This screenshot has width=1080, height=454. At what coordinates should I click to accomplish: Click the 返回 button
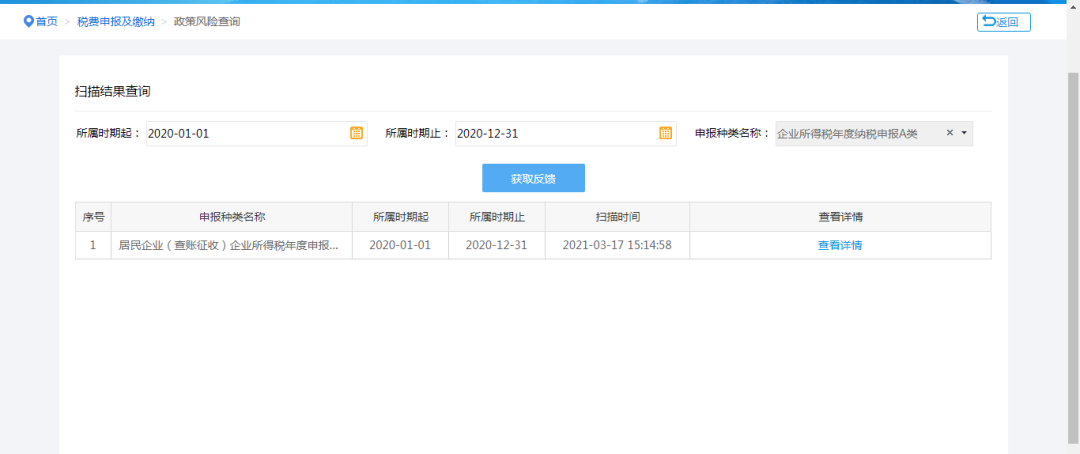point(1004,22)
